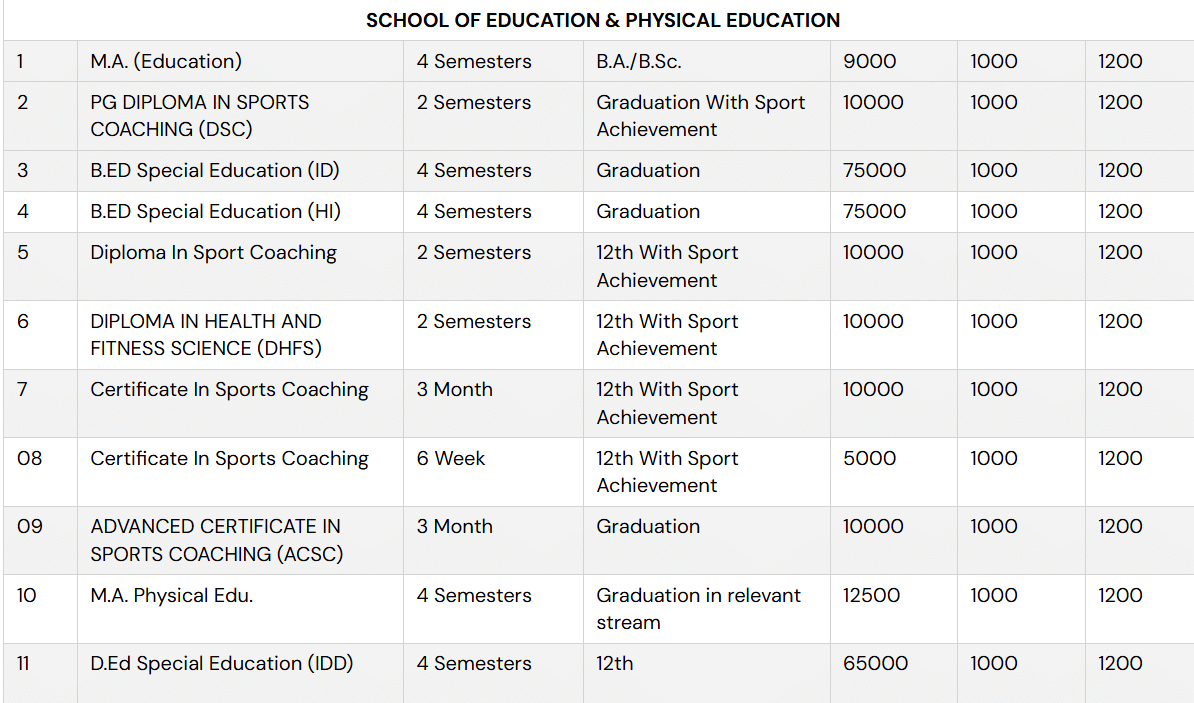The height and width of the screenshot is (703, 1194).
Task: Select Graduation in relevant stream eligibility
Action: click(x=698, y=608)
